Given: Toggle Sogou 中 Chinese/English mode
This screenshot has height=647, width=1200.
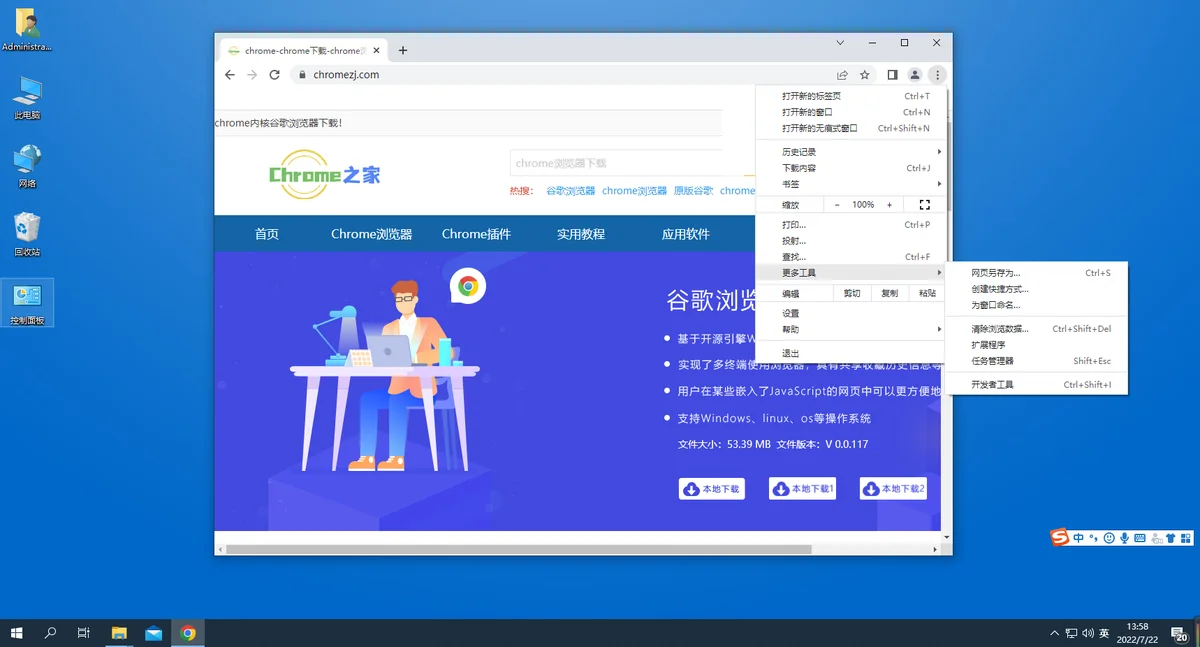Looking at the screenshot, I should tap(1079, 538).
